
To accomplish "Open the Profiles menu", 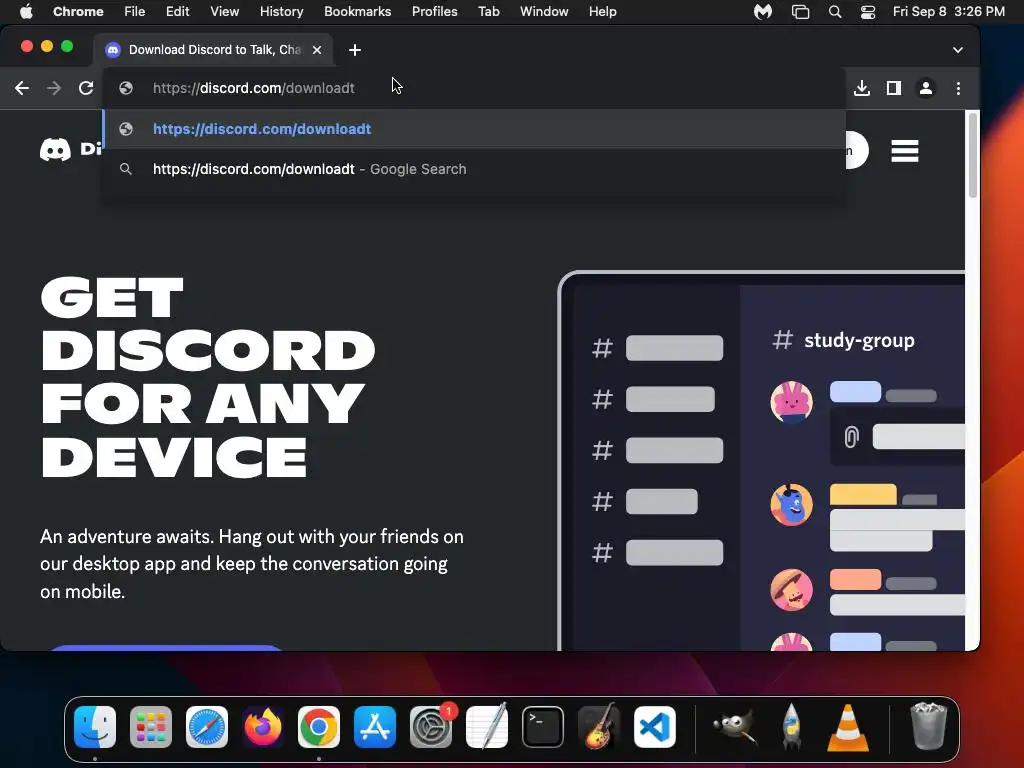I will click(434, 12).
